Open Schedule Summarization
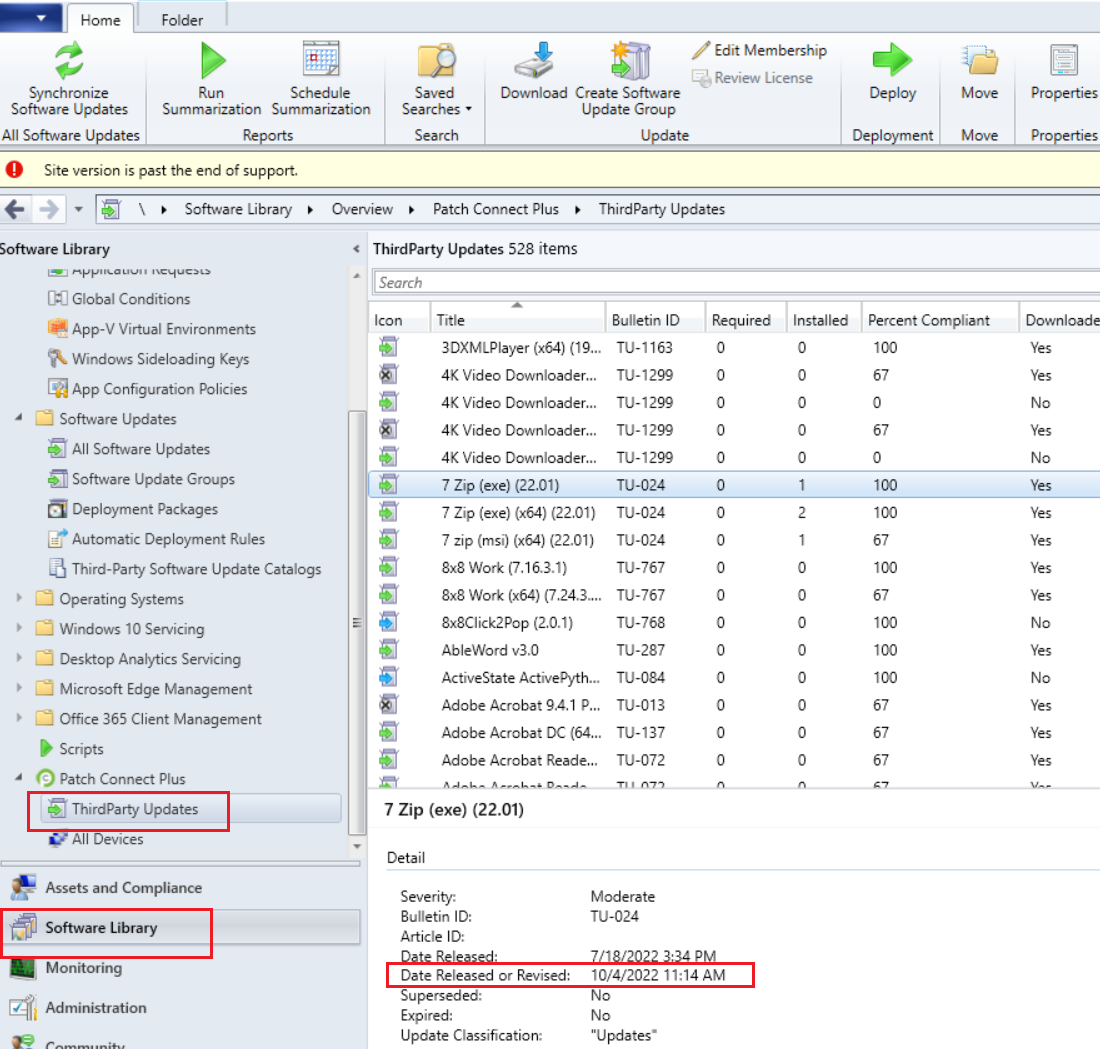 (x=321, y=80)
